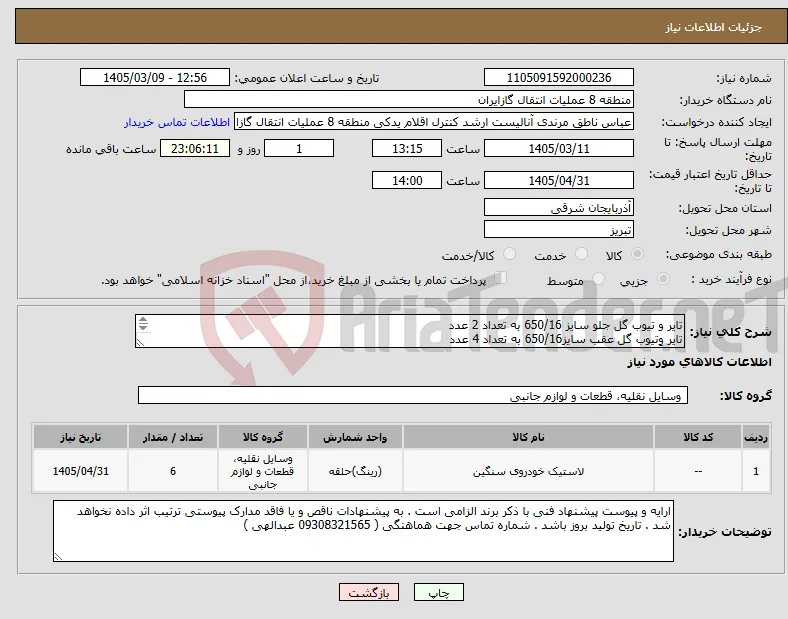The width and height of the screenshot is (788, 619).
Task: Click the resize grip of description box
Action: 140,342
